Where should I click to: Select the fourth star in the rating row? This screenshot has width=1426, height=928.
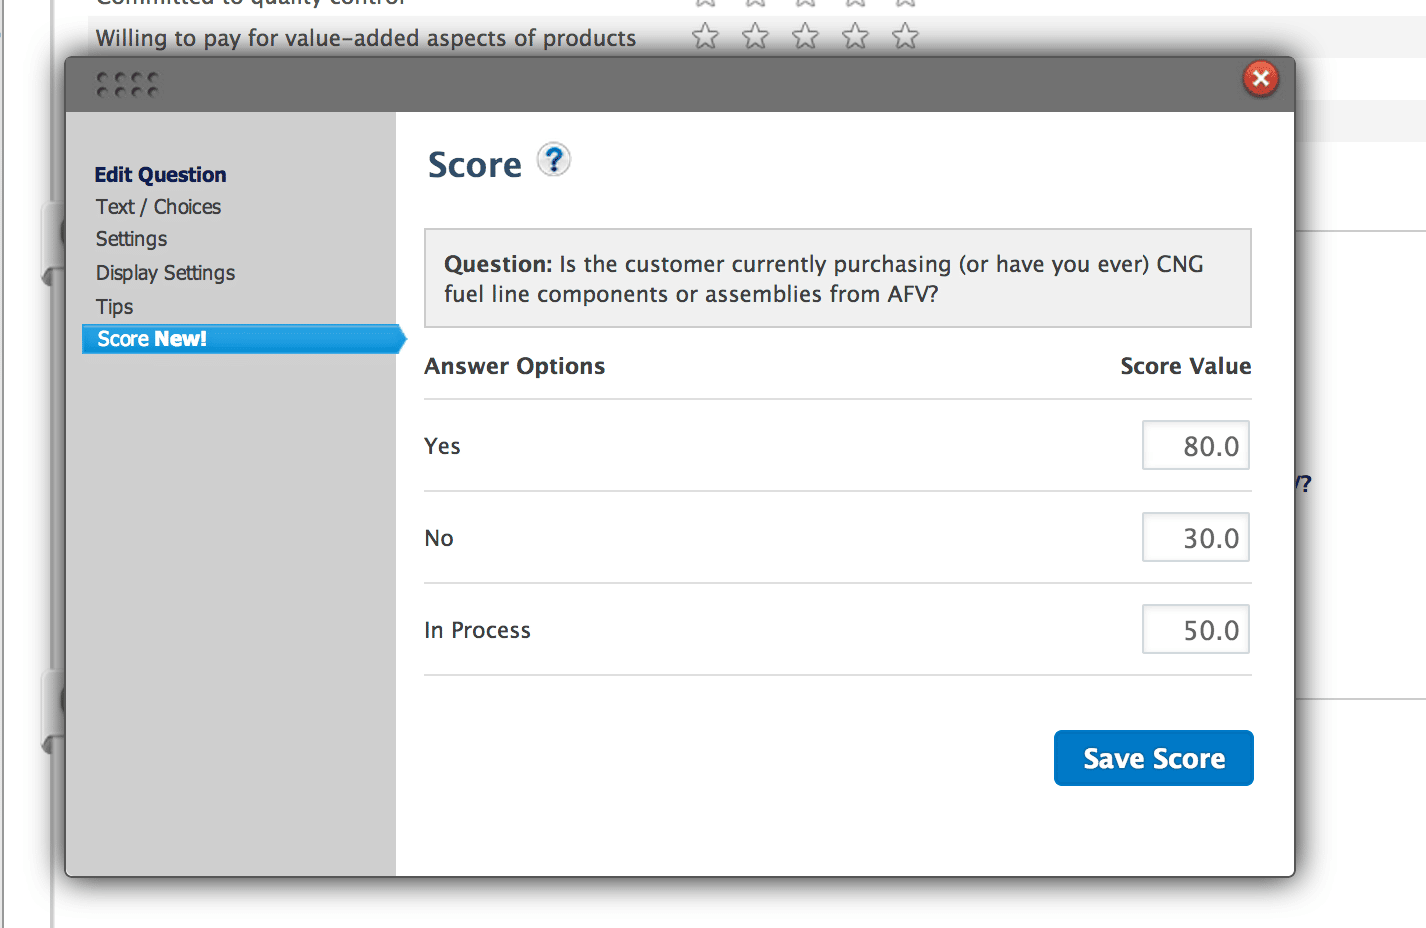[x=855, y=37]
